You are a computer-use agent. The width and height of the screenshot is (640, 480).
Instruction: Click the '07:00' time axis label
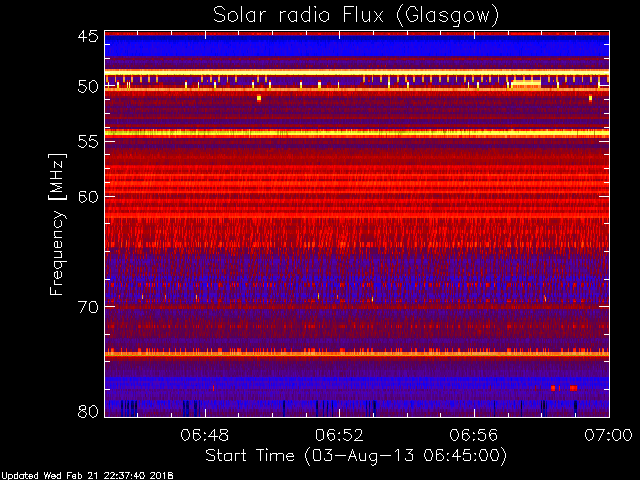point(609,435)
